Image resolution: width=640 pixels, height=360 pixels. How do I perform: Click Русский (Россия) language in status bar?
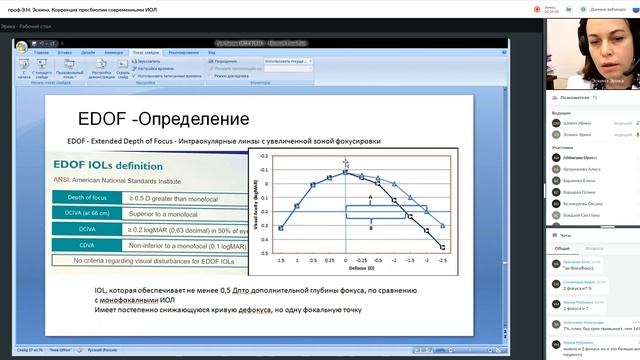click(102, 350)
